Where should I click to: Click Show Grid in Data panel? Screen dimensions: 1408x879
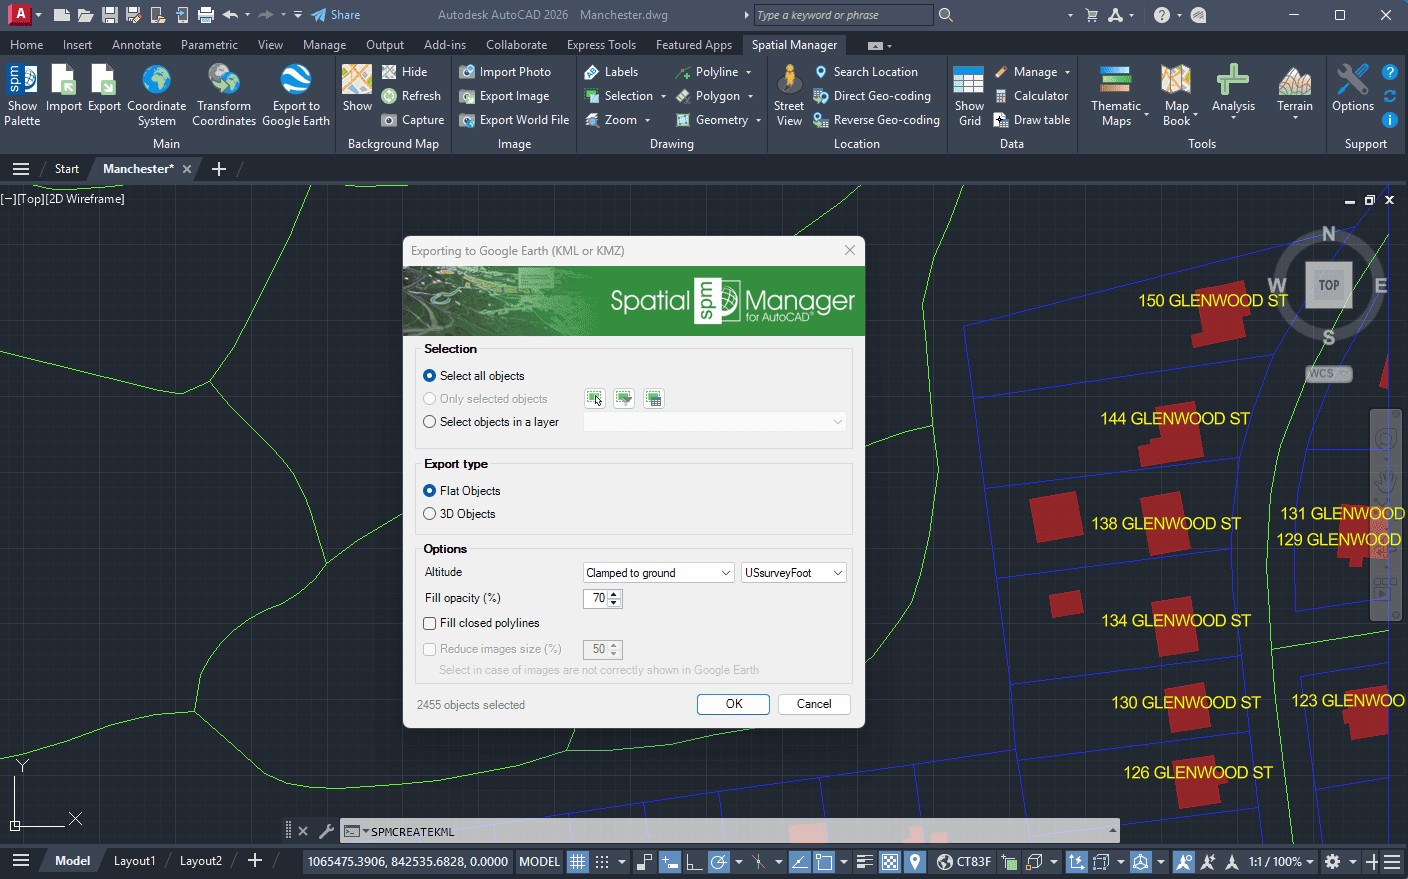pyautogui.click(x=969, y=95)
